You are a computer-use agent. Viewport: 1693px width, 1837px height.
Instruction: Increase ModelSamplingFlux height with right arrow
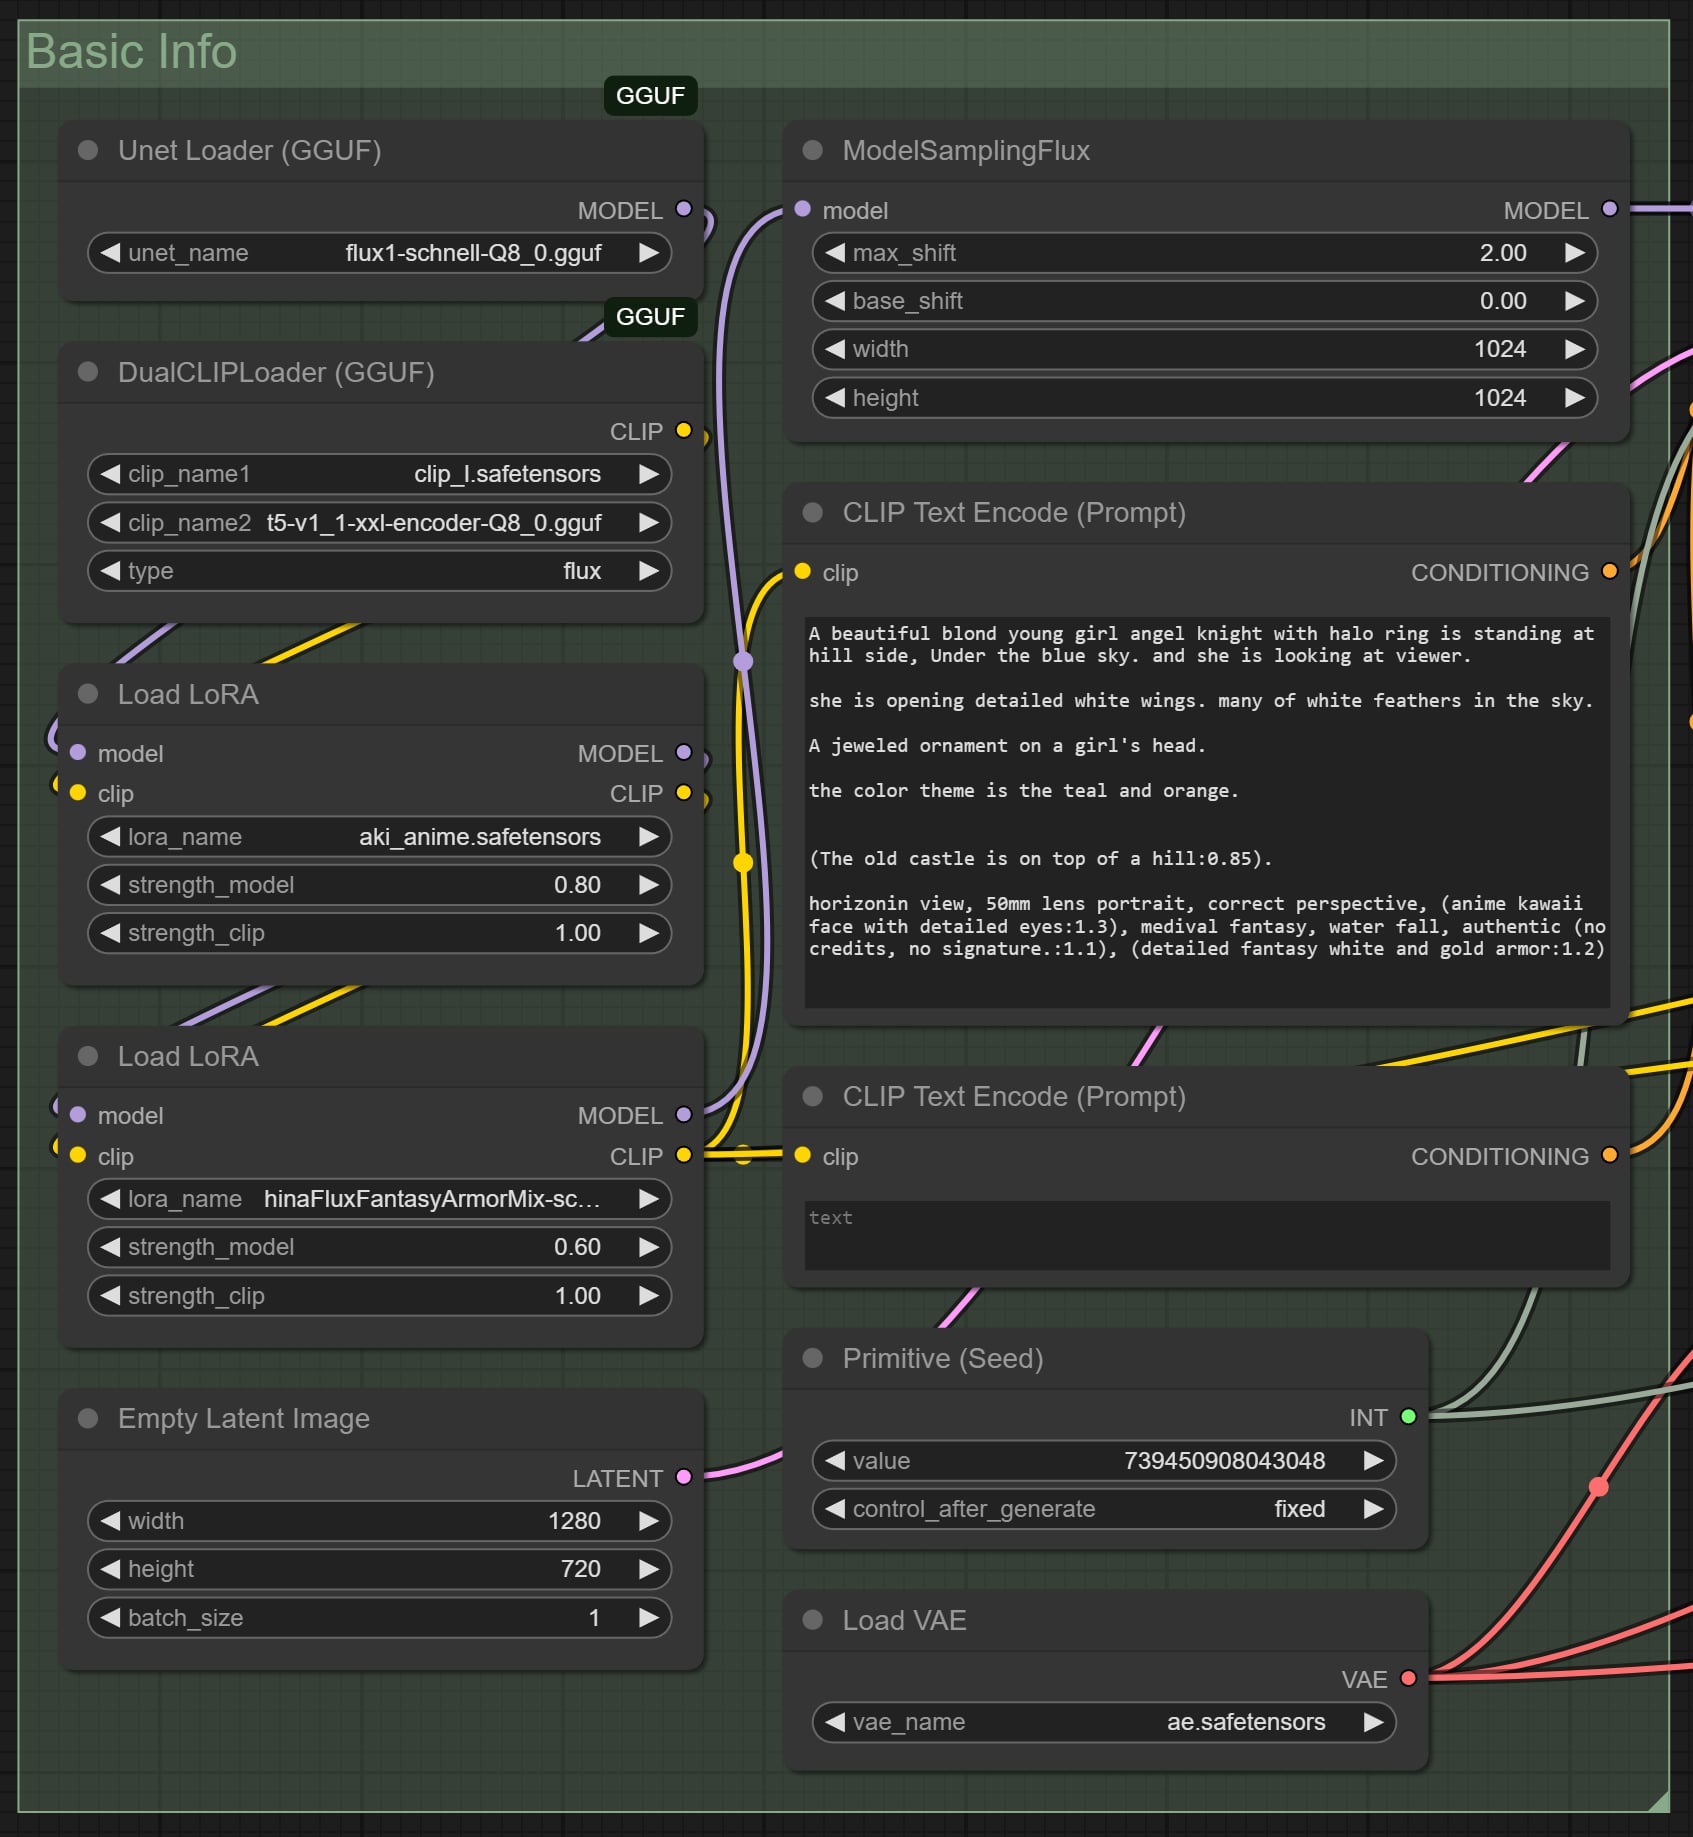pyautogui.click(x=1575, y=398)
